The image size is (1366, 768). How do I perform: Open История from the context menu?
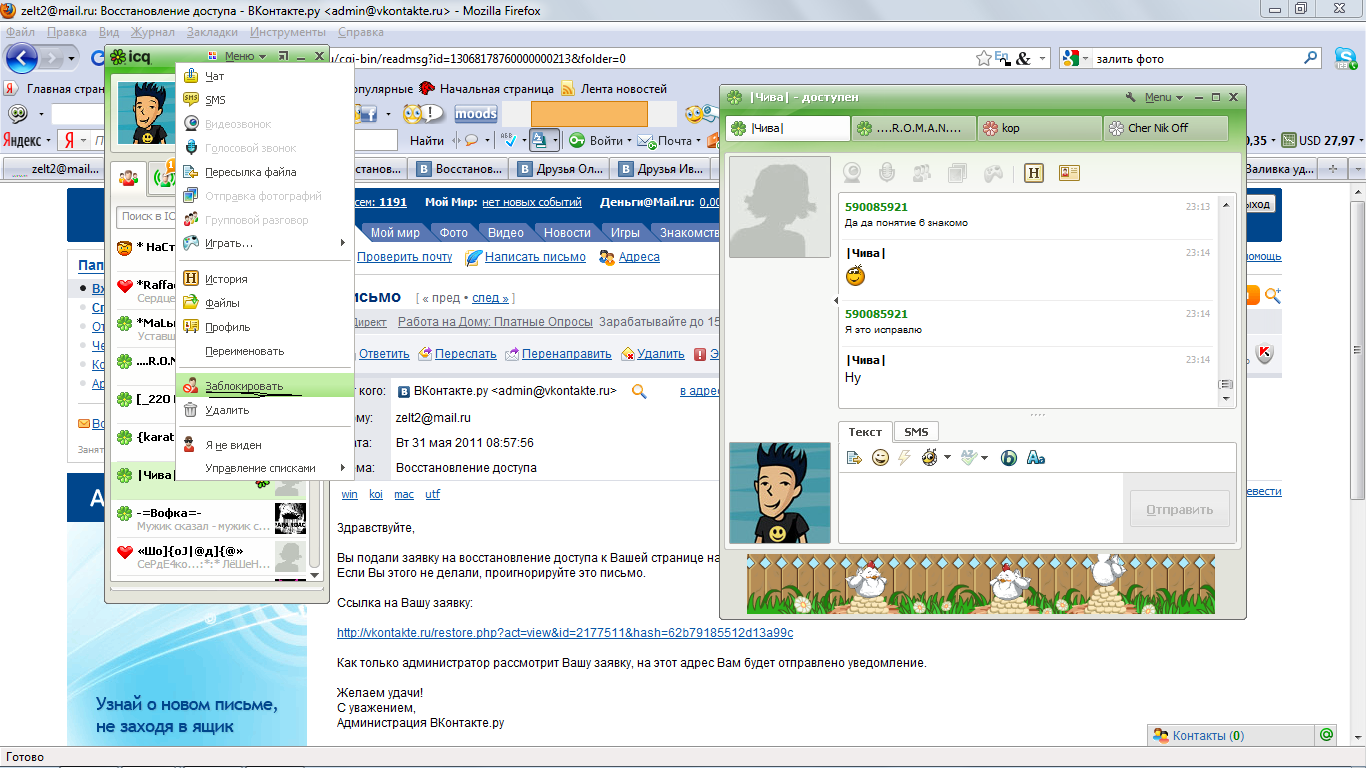(x=265, y=279)
